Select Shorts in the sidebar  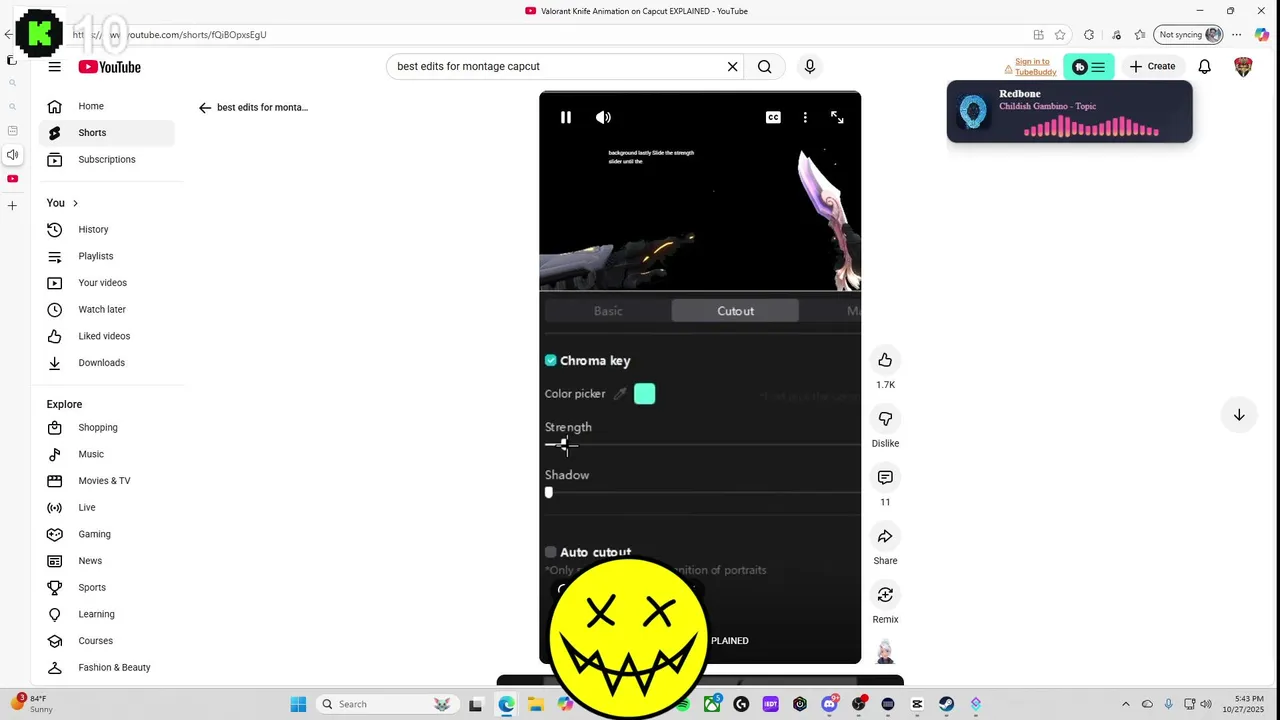(x=107, y=133)
